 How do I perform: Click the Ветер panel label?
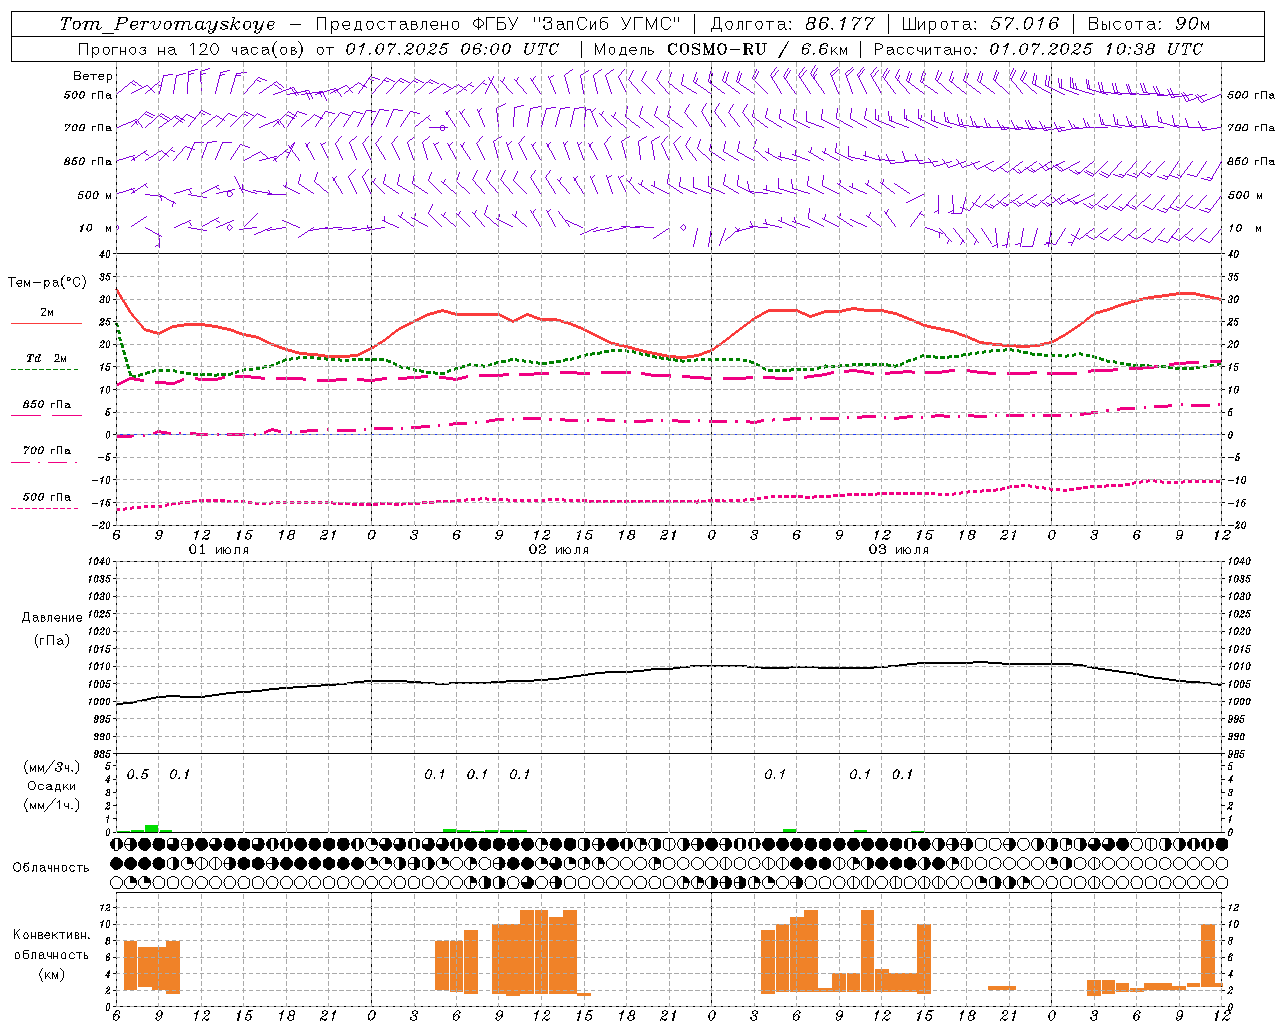[93, 76]
